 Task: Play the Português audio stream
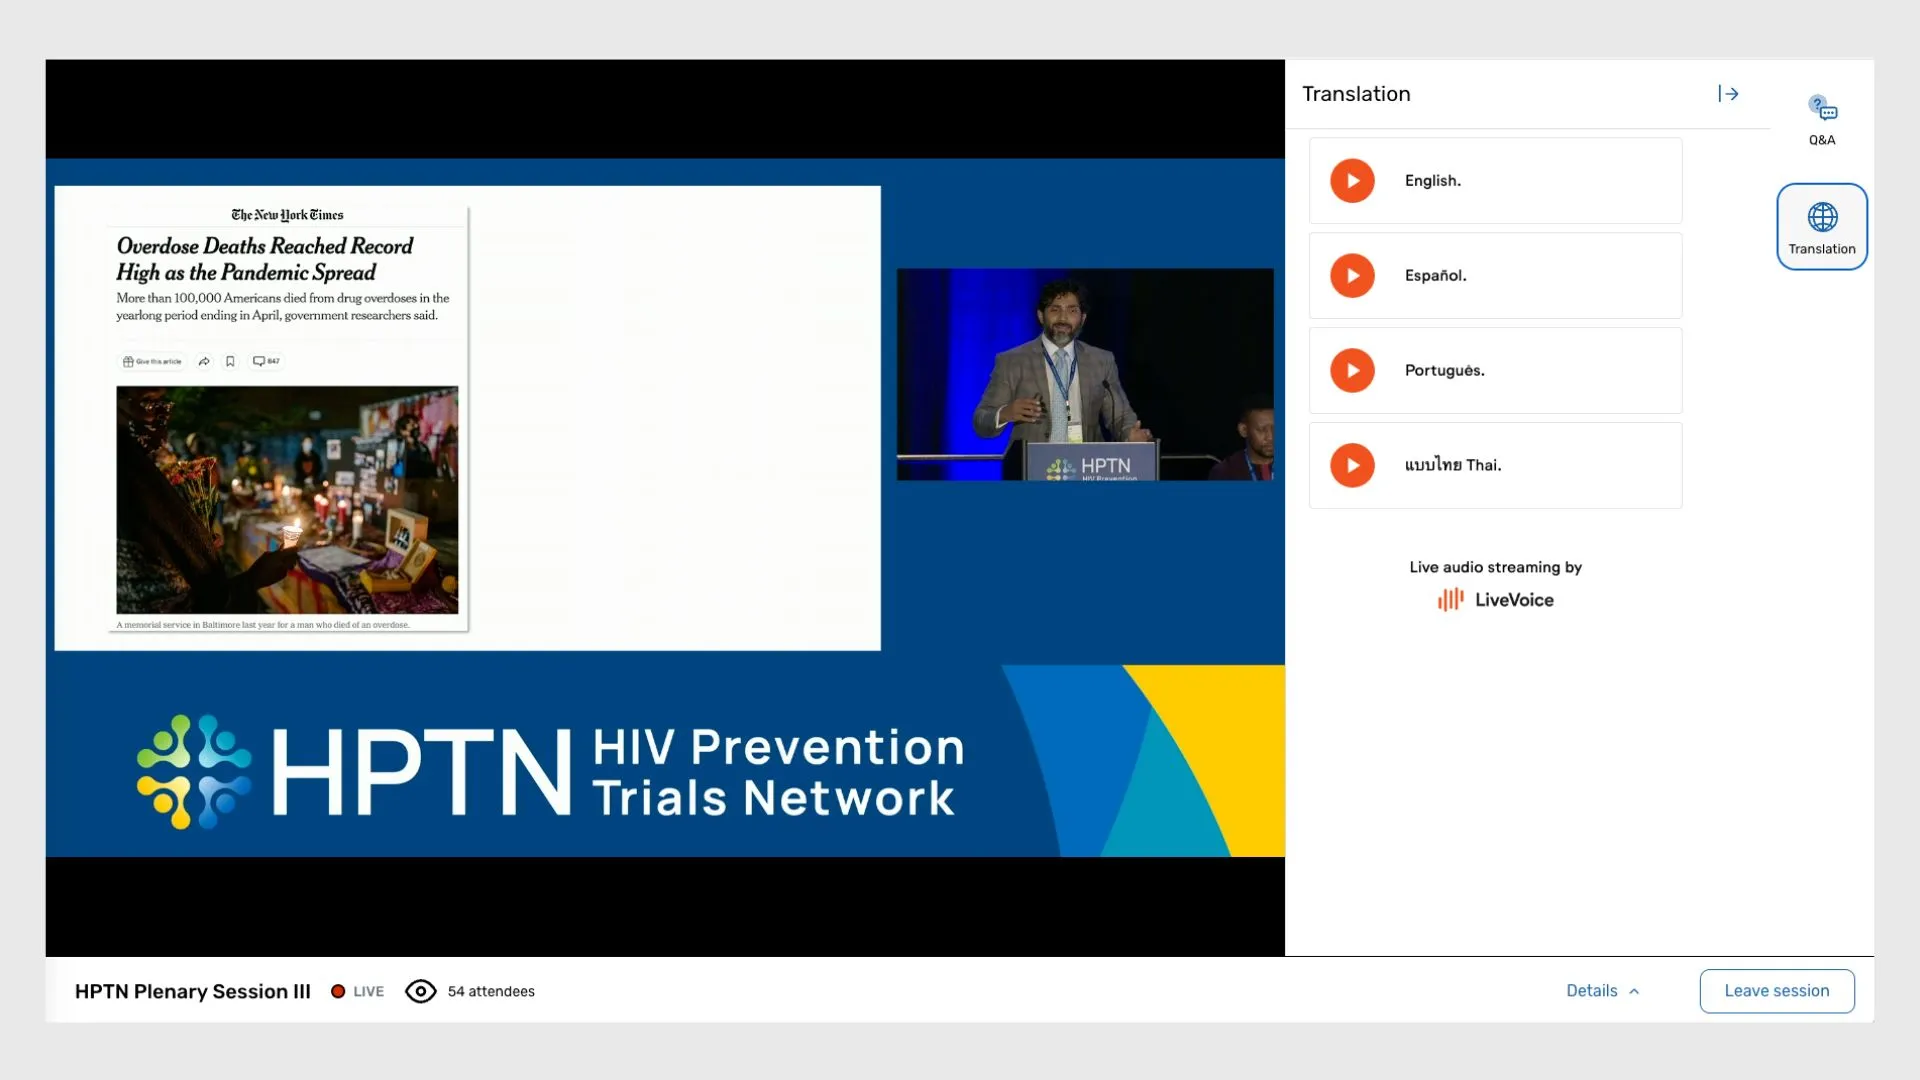(x=1352, y=371)
